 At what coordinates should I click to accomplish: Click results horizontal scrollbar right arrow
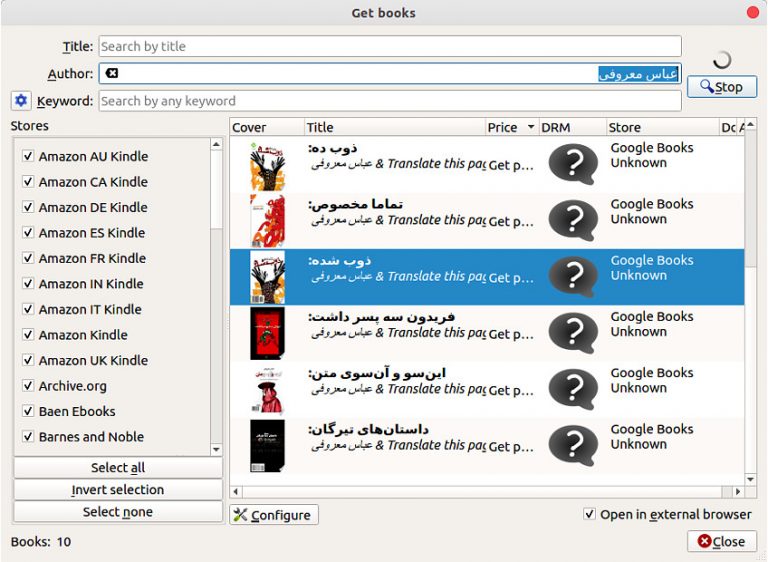(738, 491)
